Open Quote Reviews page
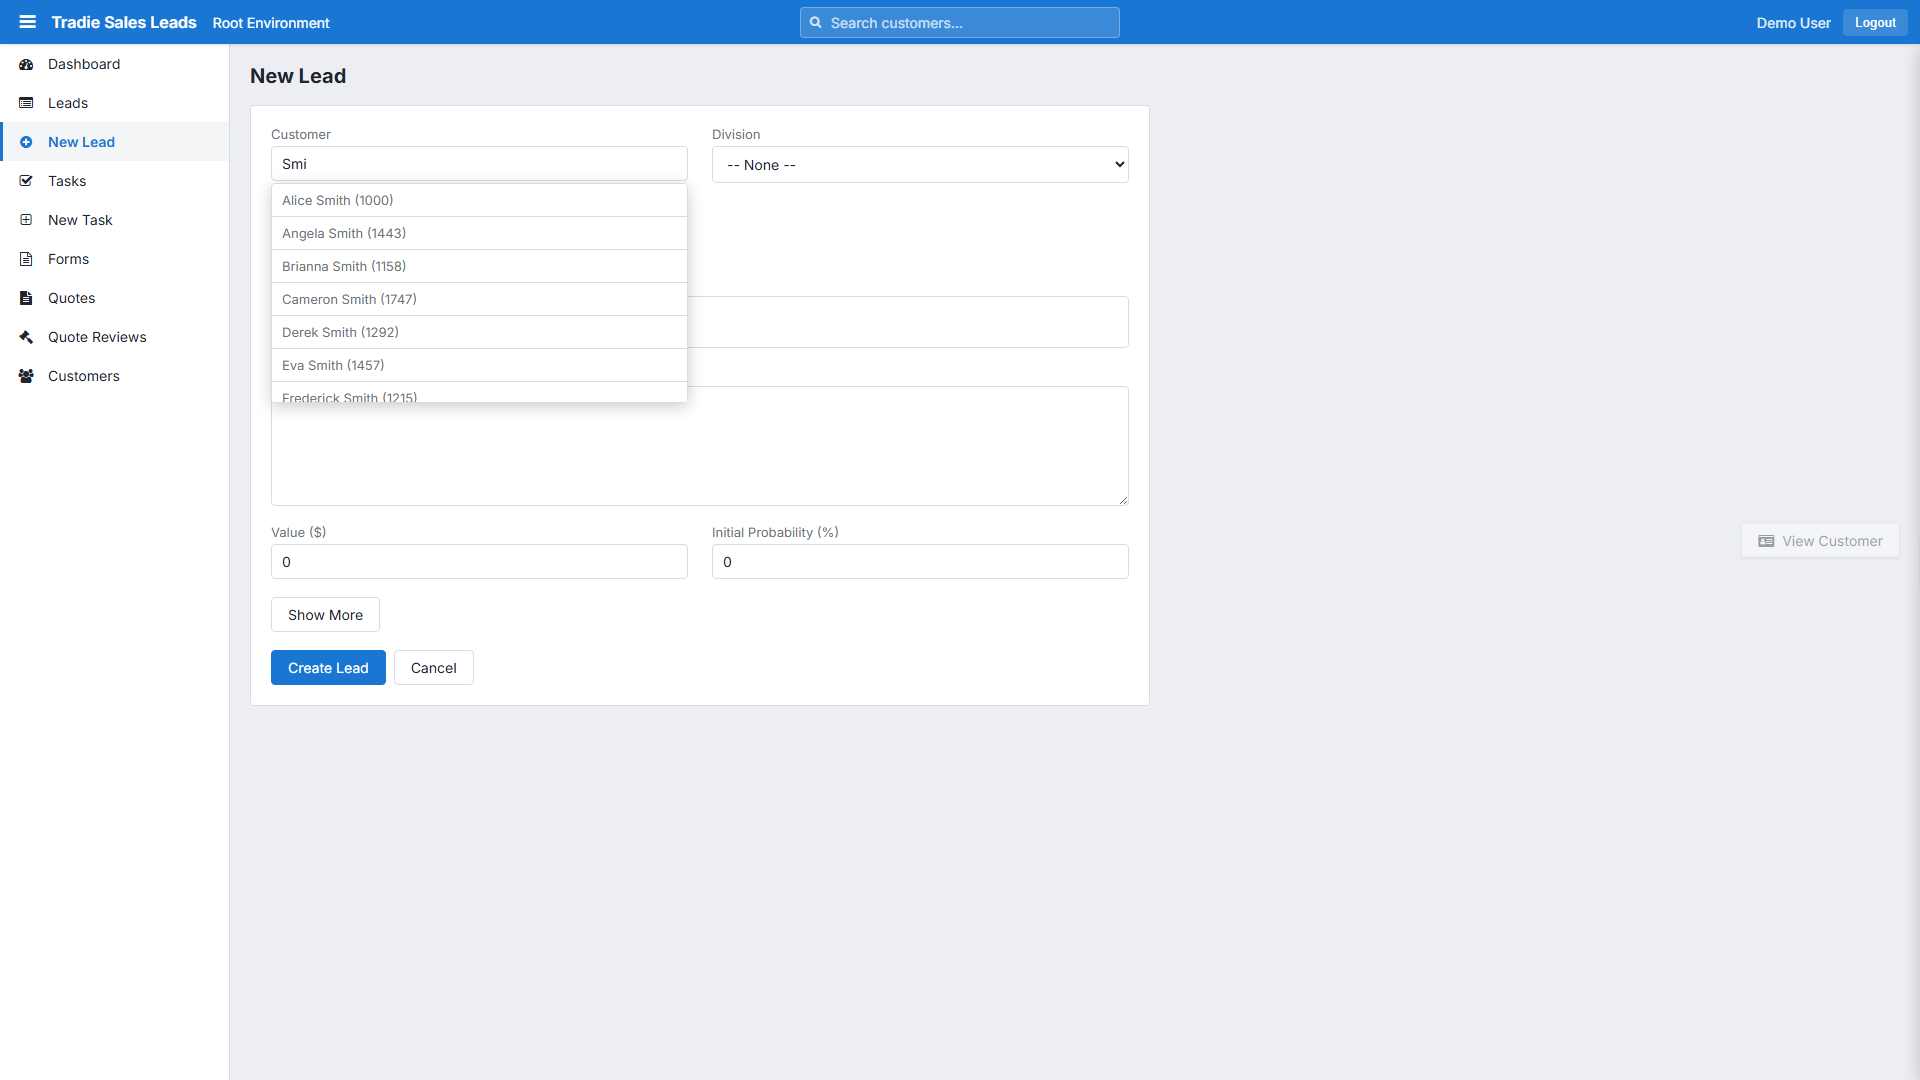This screenshot has height=1080, width=1920. (x=115, y=337)
